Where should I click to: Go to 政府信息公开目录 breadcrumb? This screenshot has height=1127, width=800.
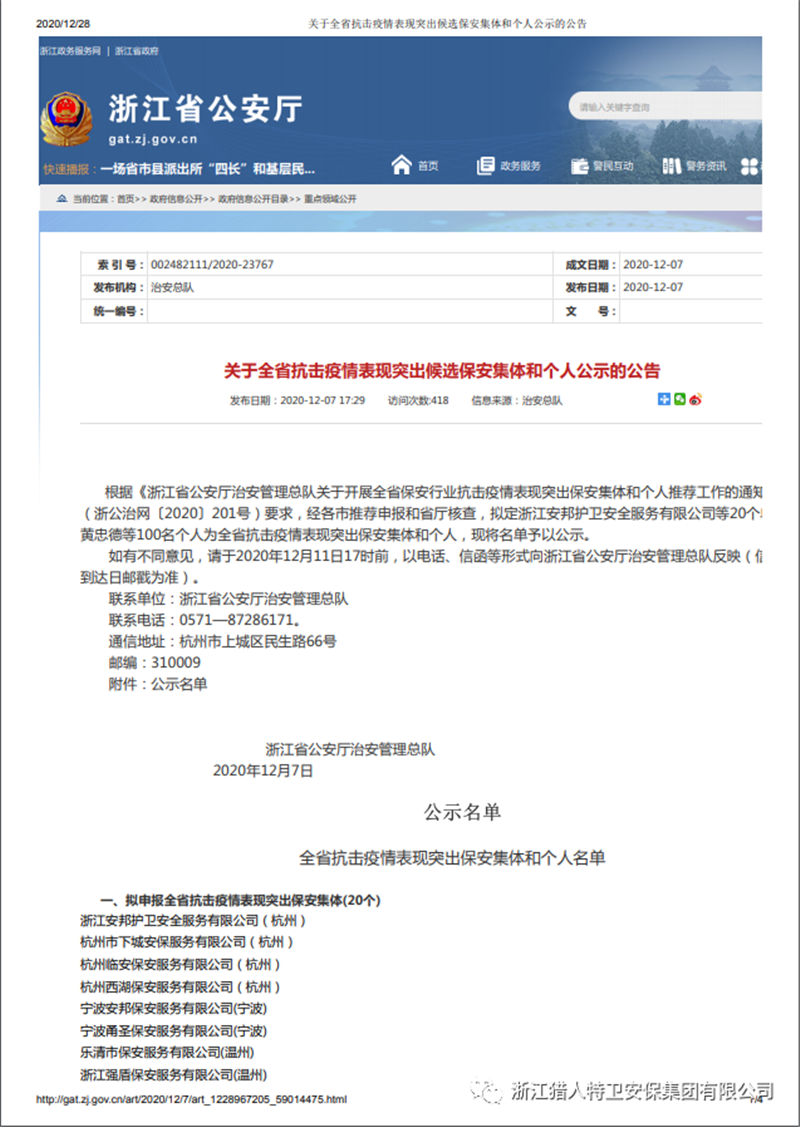click(257, 199)
